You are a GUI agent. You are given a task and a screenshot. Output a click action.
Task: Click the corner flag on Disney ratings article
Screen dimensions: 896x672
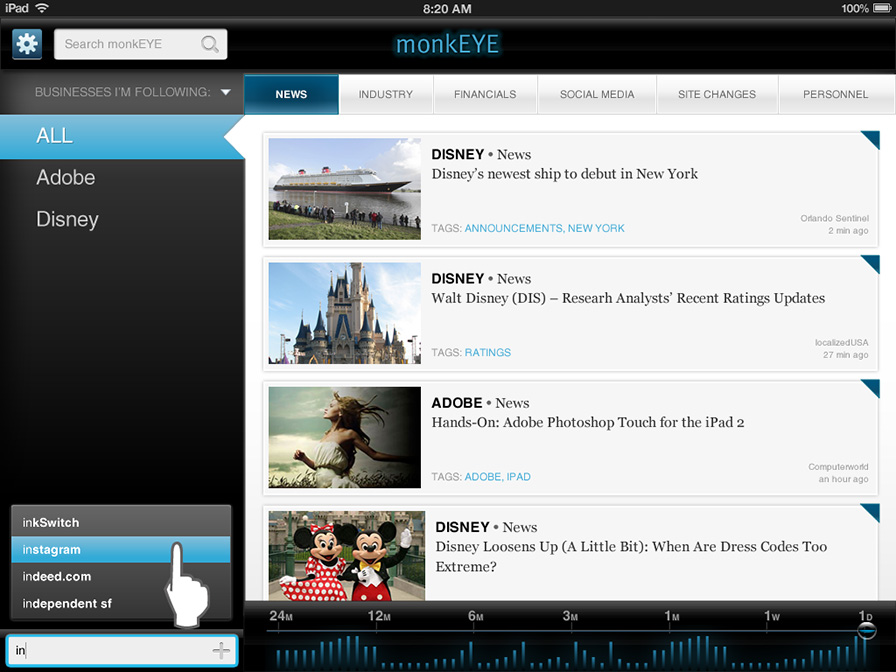(x=869, y=265)
